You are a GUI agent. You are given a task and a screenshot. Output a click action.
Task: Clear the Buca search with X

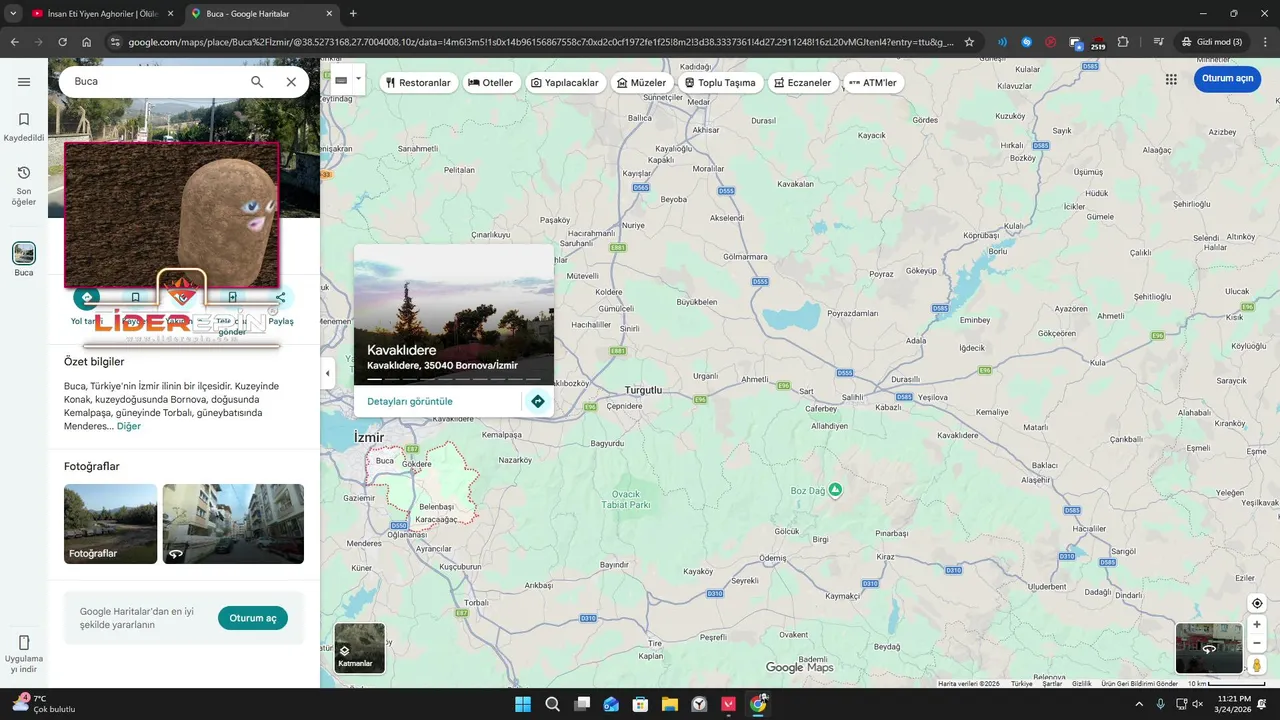[291, 82]
